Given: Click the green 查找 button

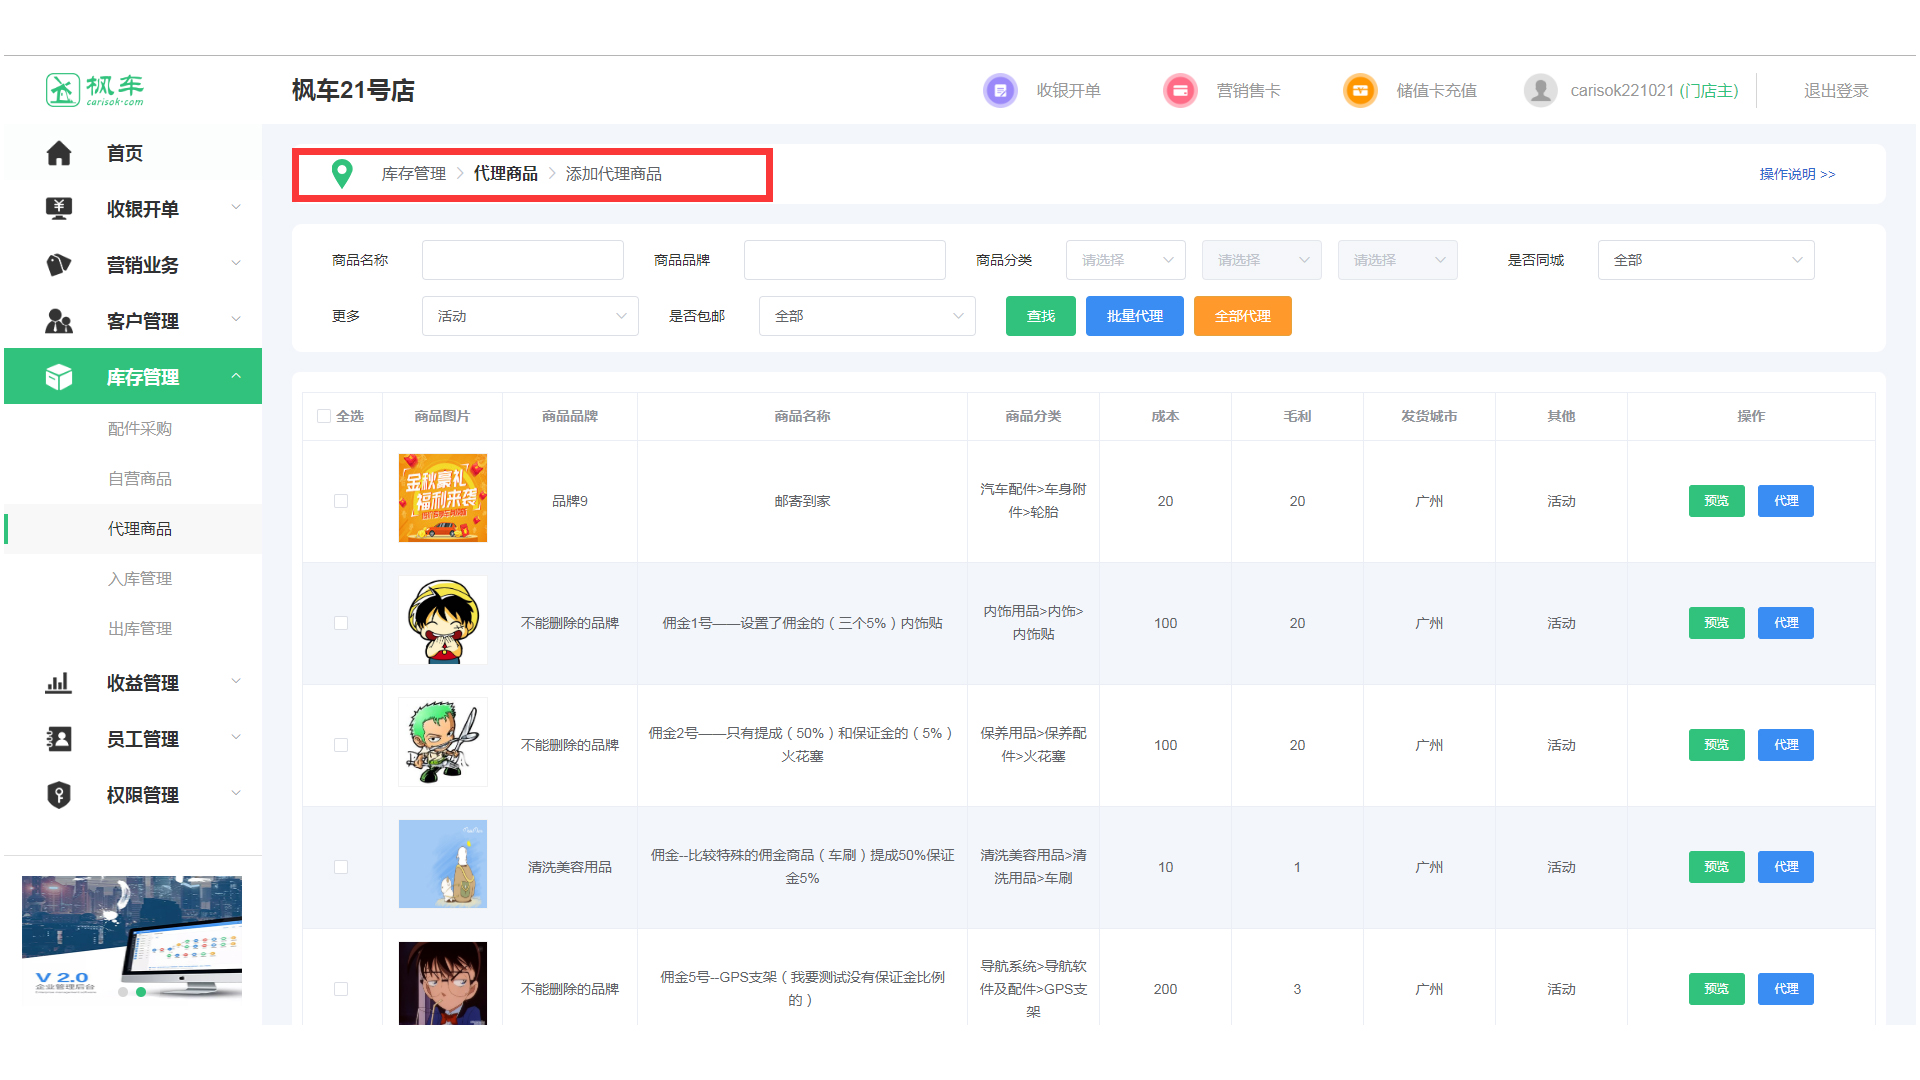Looking at the screenshot, I should (x=1040, y=316).
